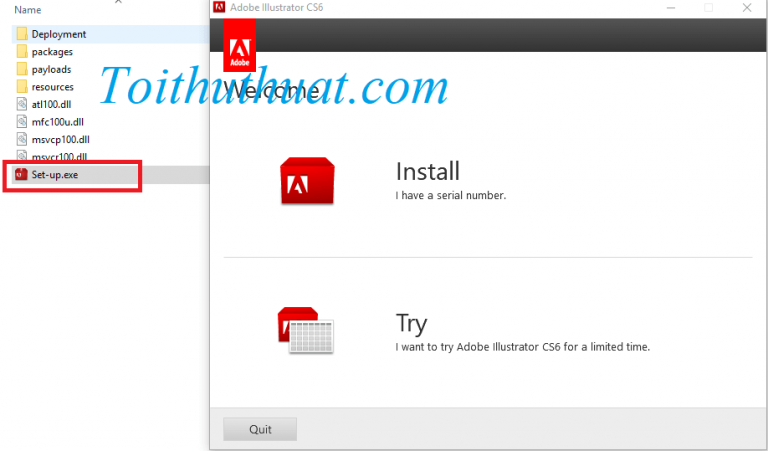The width and height of the screenshot is (768, 451).
Task: Minimize the Adobe Illustrator CS6 window
Action: point(671,8)
